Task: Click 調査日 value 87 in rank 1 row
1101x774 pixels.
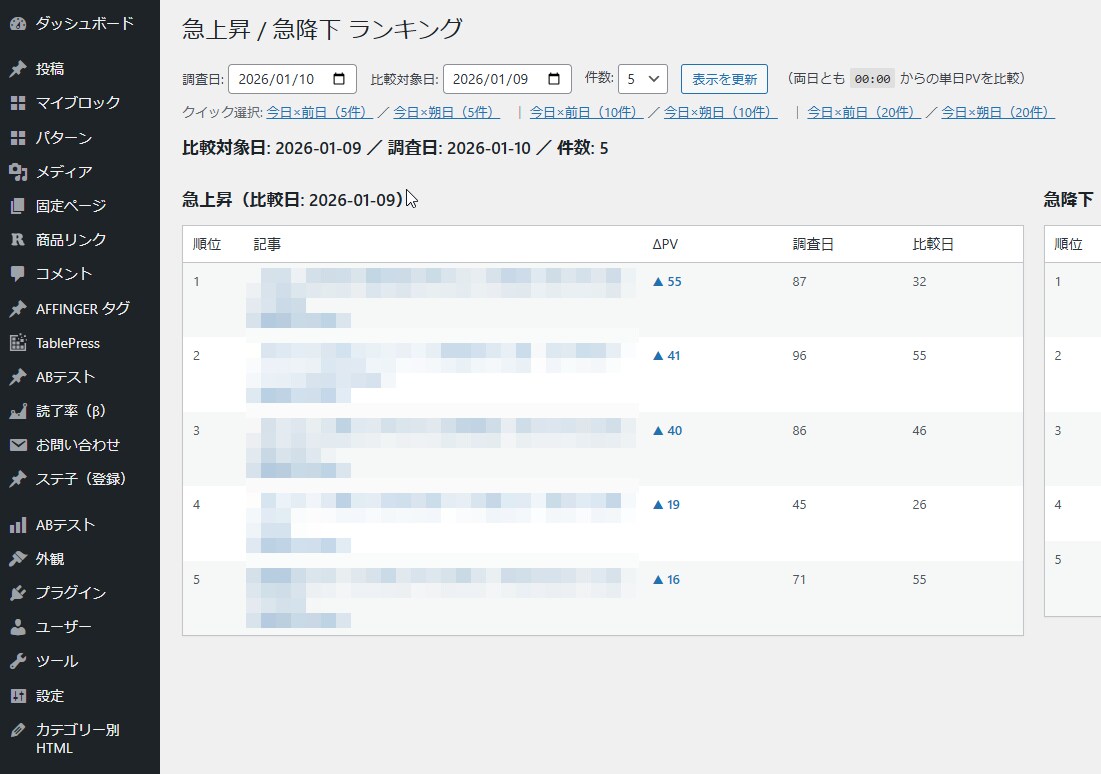Action: (799, 282)
